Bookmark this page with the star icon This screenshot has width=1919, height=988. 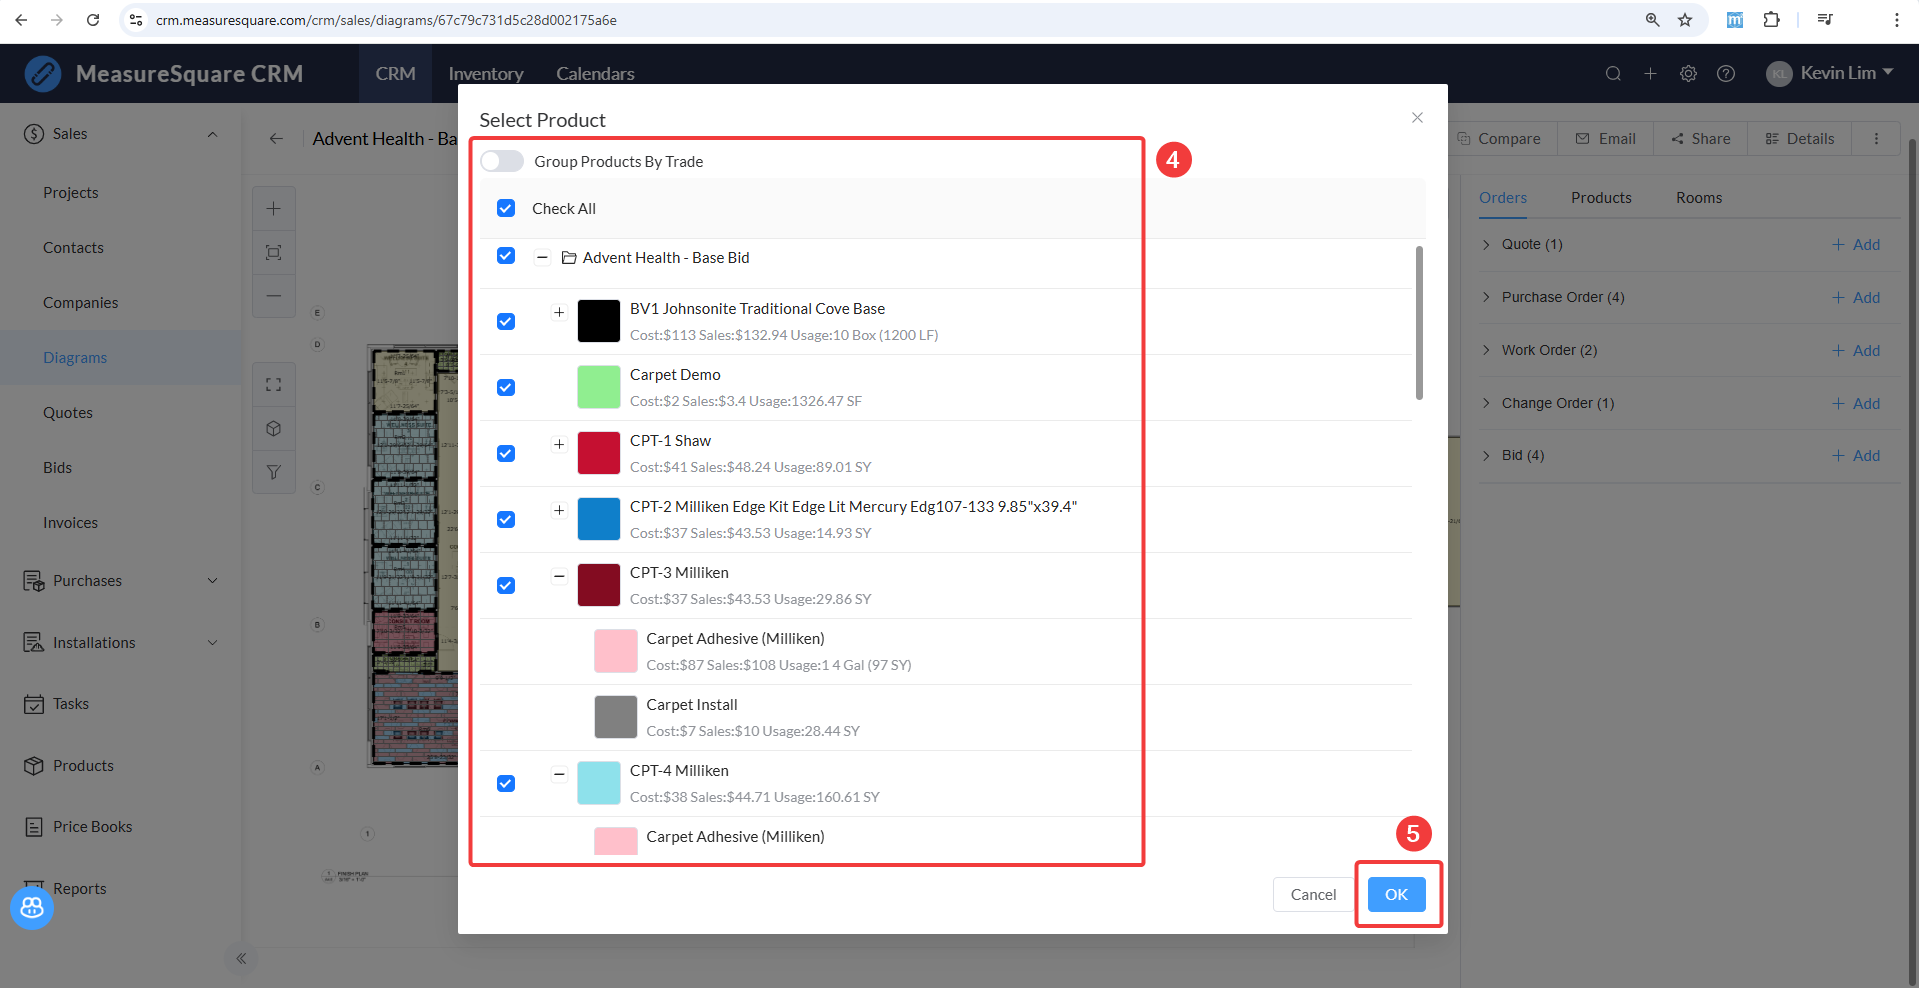[1685, 20]
